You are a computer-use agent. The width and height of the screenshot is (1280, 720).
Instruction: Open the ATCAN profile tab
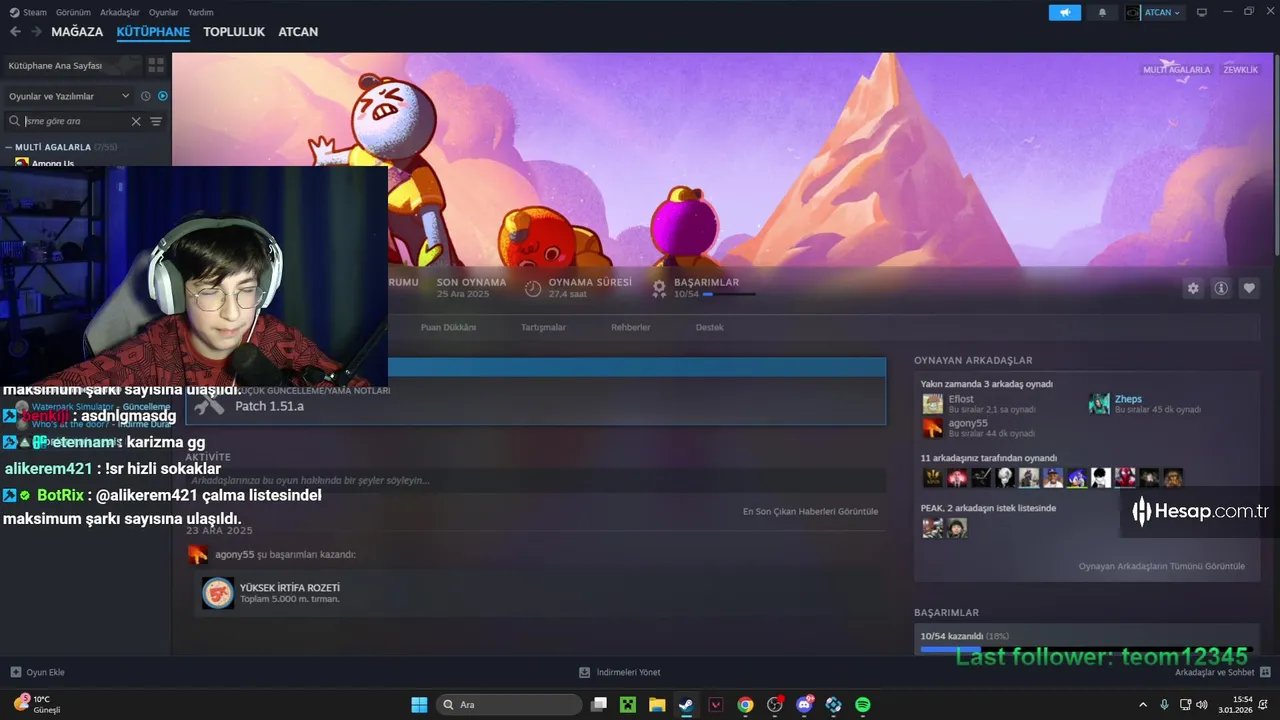298,32
